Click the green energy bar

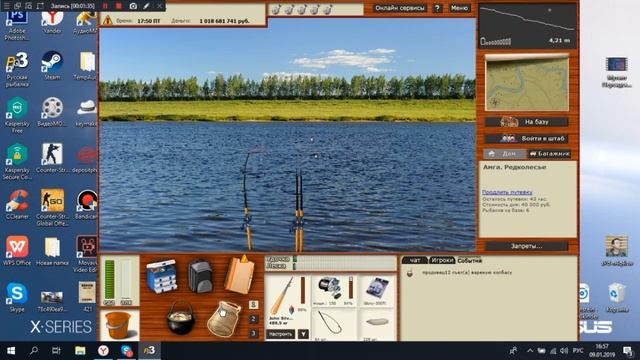(x=109, y=280)
